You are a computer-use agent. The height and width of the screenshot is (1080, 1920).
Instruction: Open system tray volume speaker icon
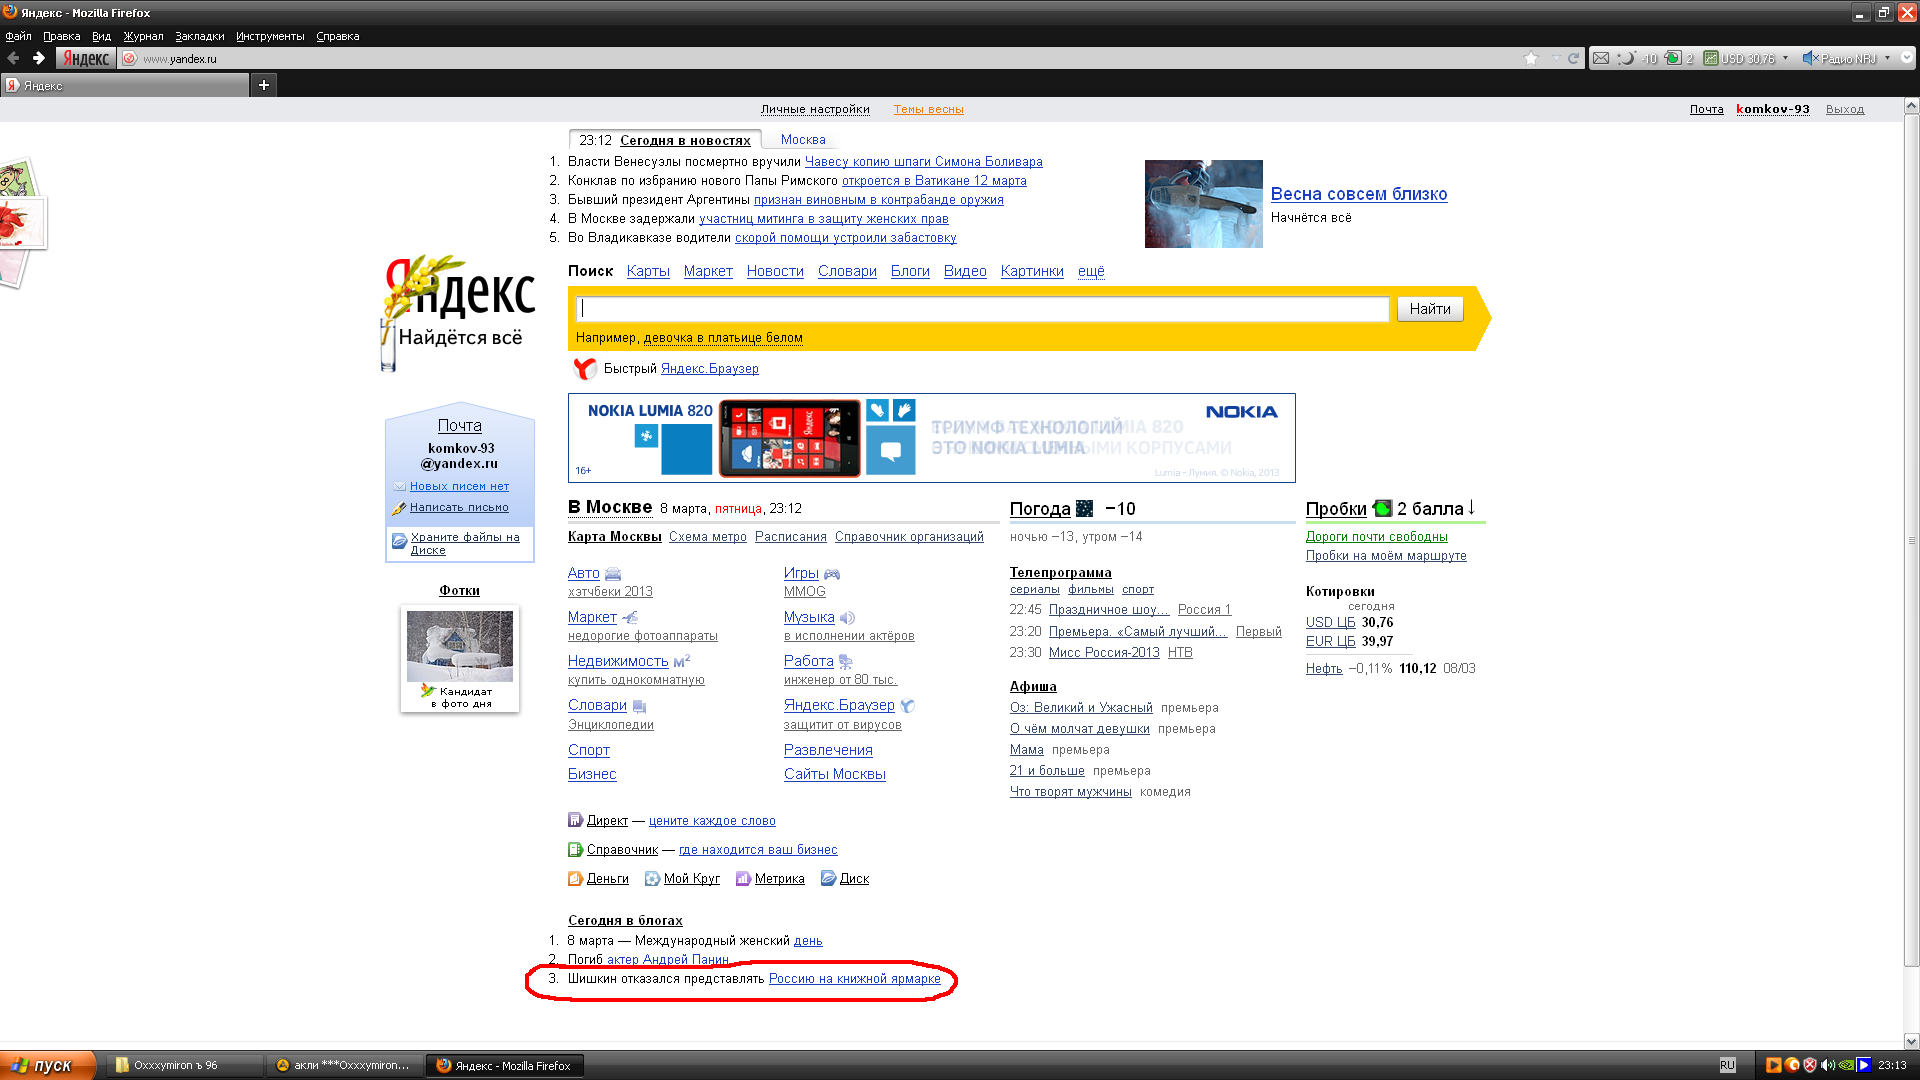(1828, 1066)
